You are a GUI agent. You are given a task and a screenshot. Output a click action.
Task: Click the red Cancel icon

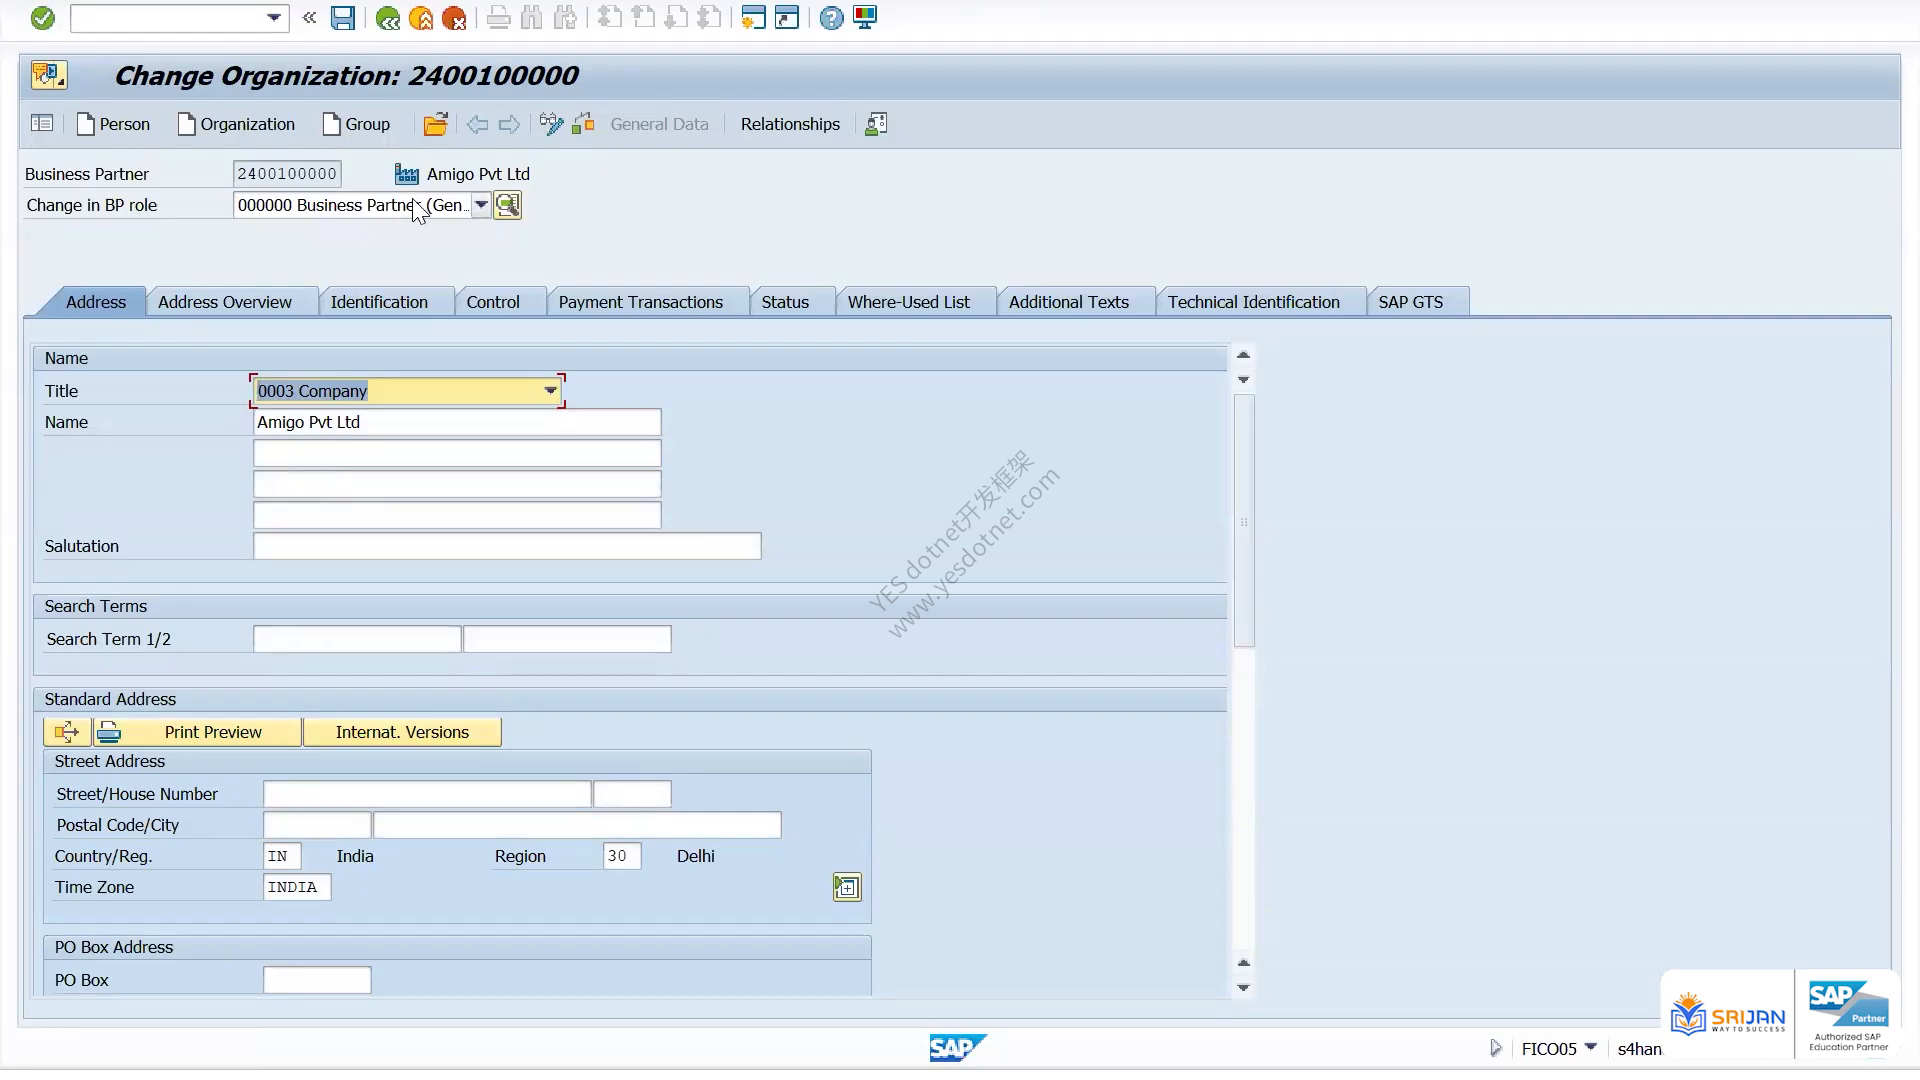point(454,18)
